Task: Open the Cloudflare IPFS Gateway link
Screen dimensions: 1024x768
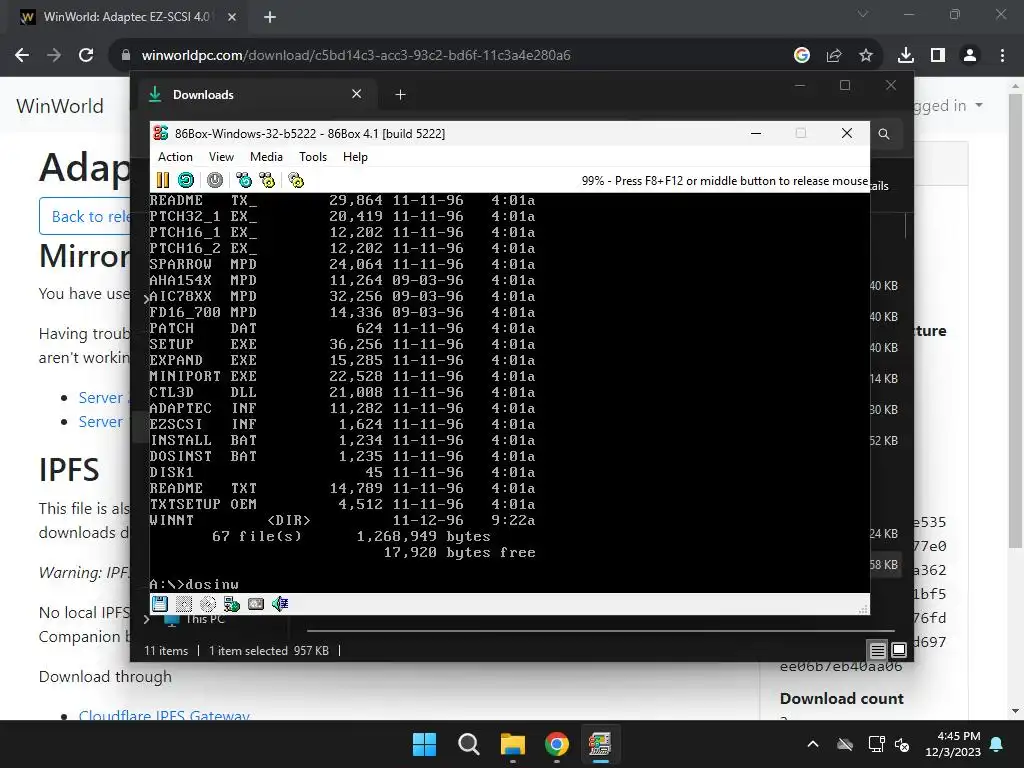Action: click(x=164, y=714)
